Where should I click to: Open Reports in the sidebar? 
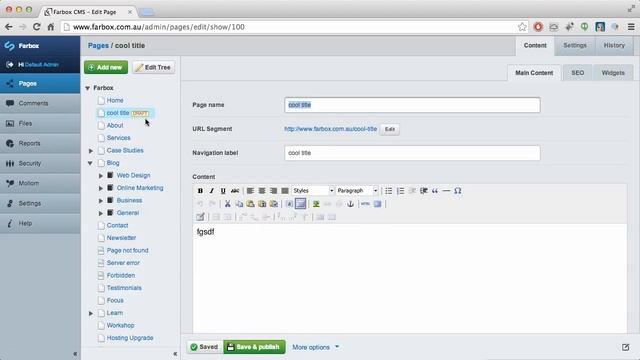click(x=40, y=143)
